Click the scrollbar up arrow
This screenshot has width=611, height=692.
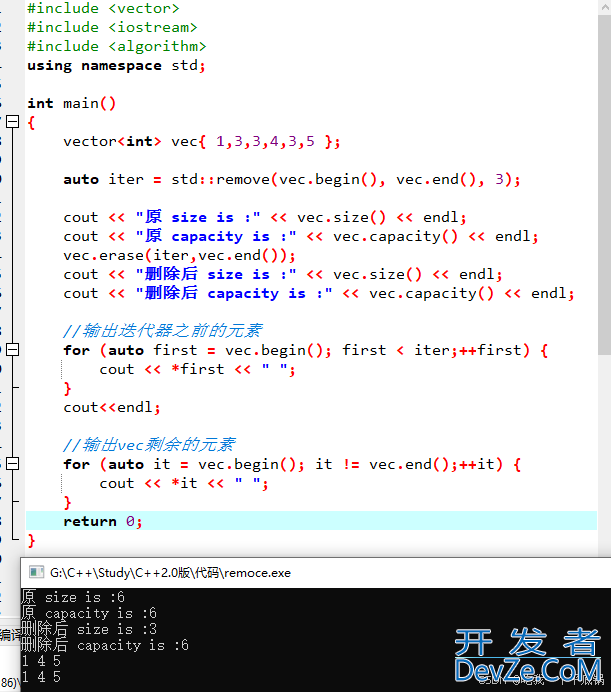click(x=604, y=7)
